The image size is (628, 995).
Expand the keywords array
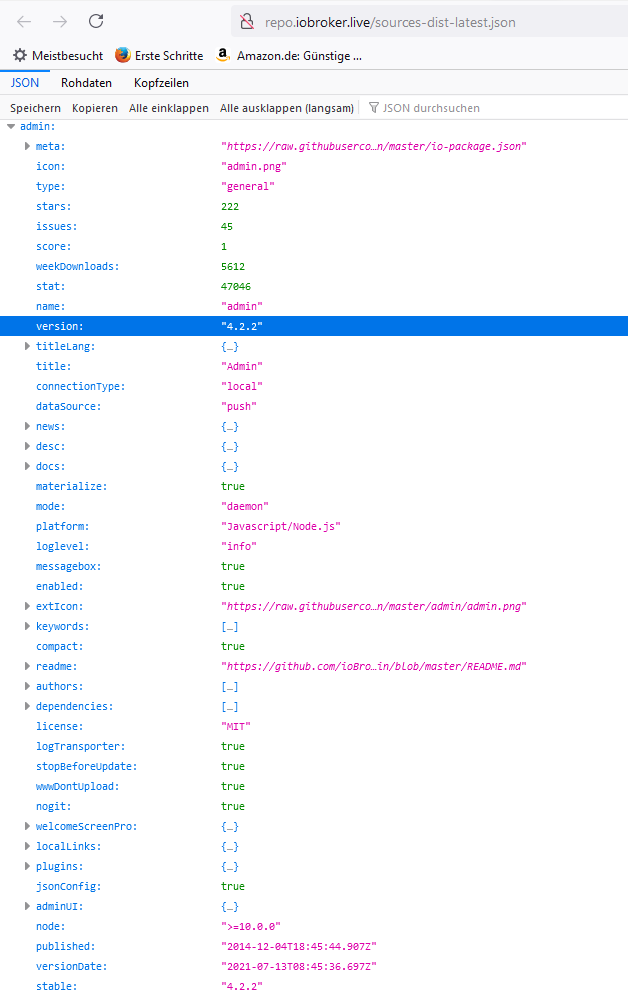pyautogui.click(x=27, y=626)
